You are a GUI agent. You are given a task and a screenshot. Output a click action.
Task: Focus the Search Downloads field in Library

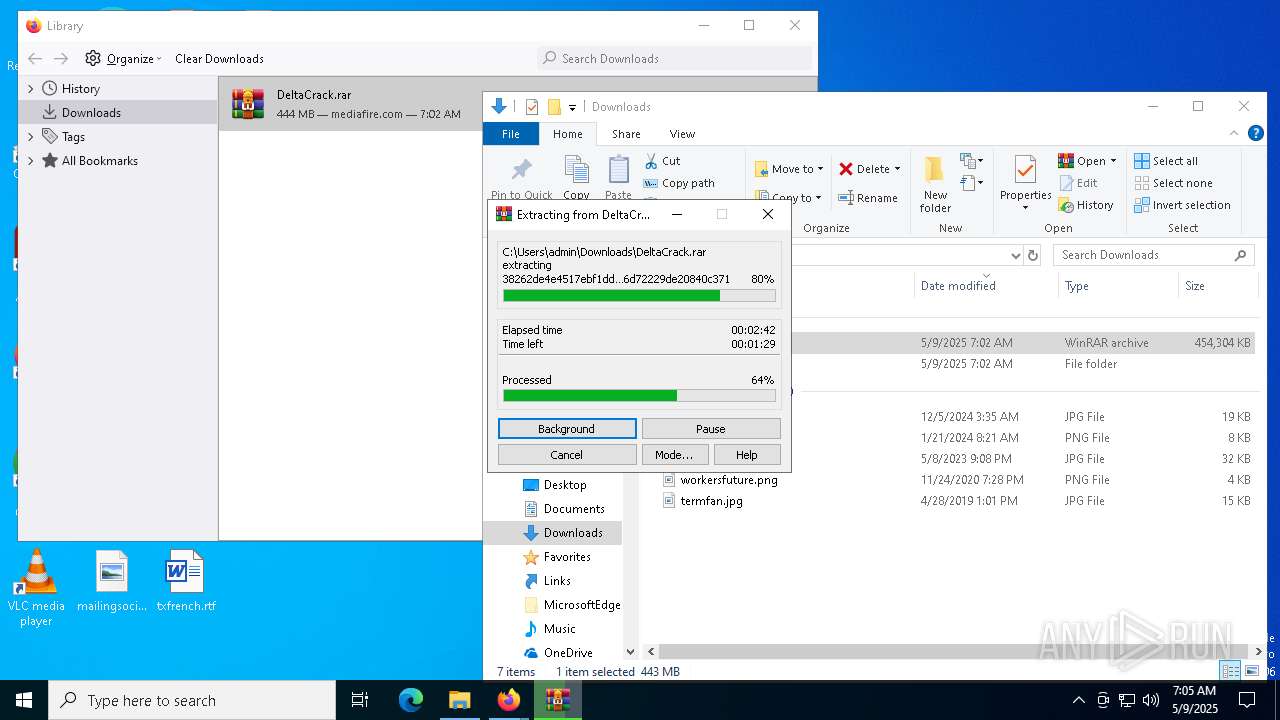click(x=675, y=59)
